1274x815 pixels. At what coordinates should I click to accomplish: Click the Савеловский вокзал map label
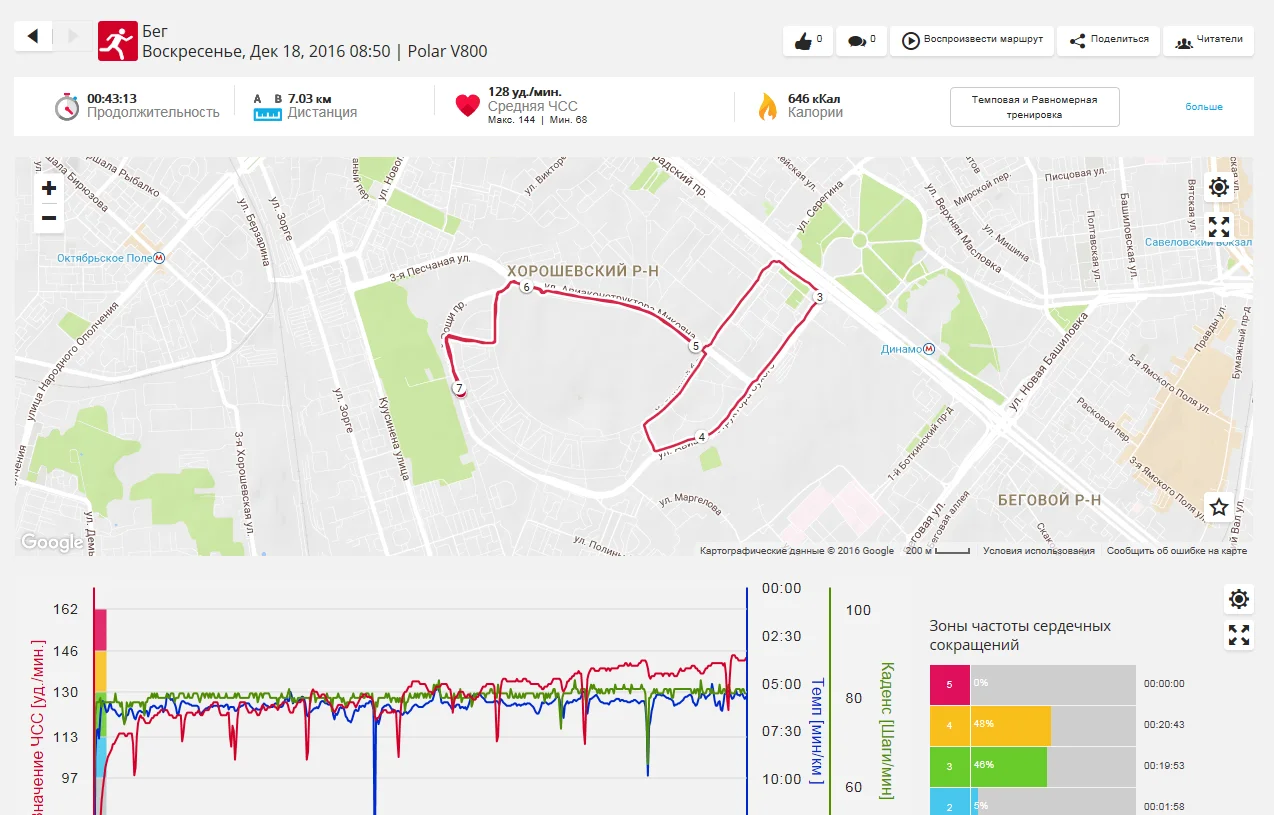(1198, 242)
